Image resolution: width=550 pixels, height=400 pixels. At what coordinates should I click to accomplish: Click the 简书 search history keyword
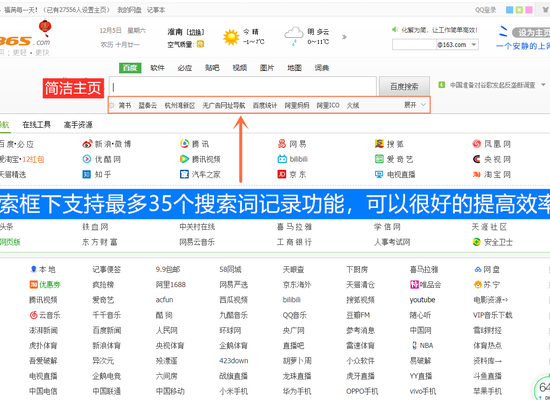(x=125, y=105)
